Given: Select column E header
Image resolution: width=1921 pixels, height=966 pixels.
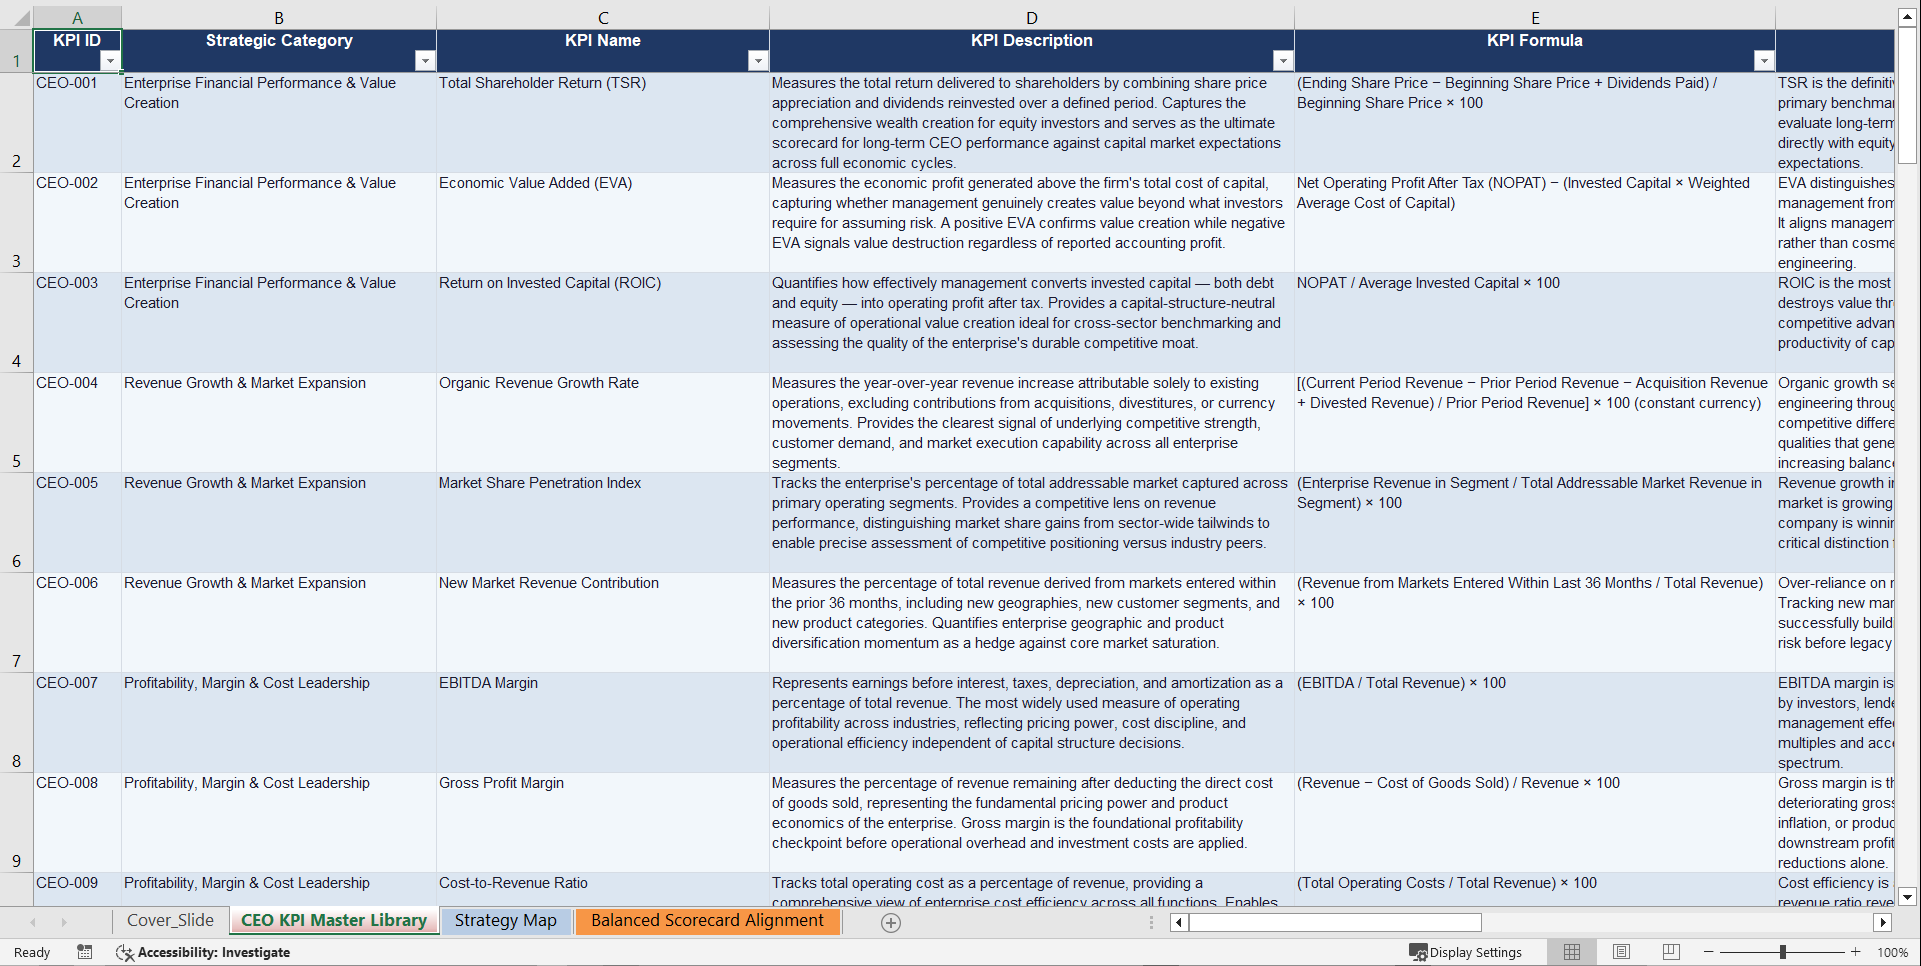Looking at the screenshot, I should (x=1535, y=18).
